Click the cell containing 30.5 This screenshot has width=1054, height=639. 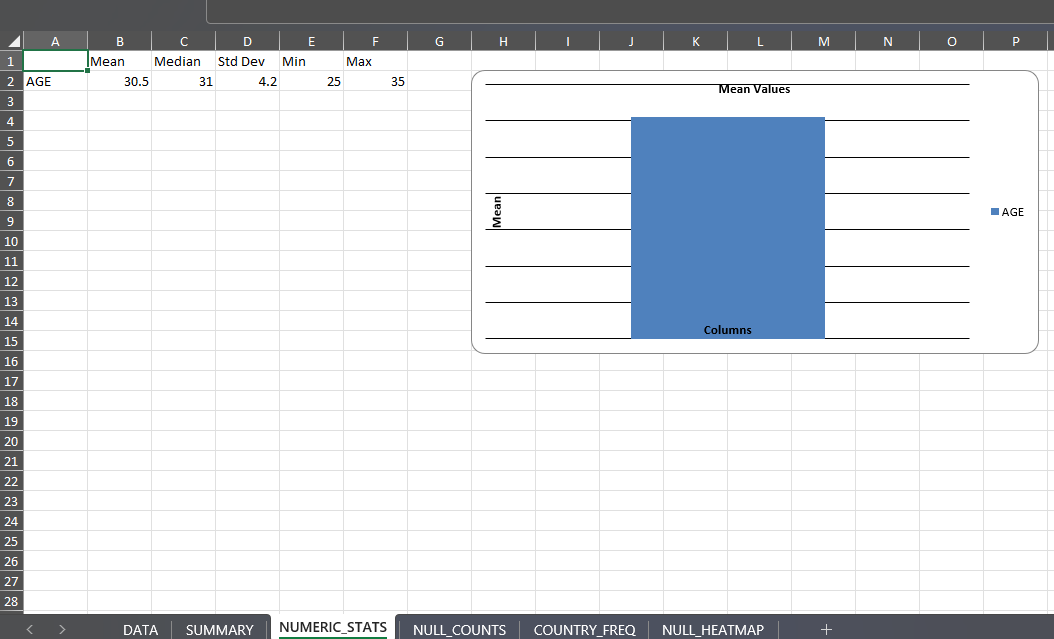pyautogui.click(x=119, y=82)
